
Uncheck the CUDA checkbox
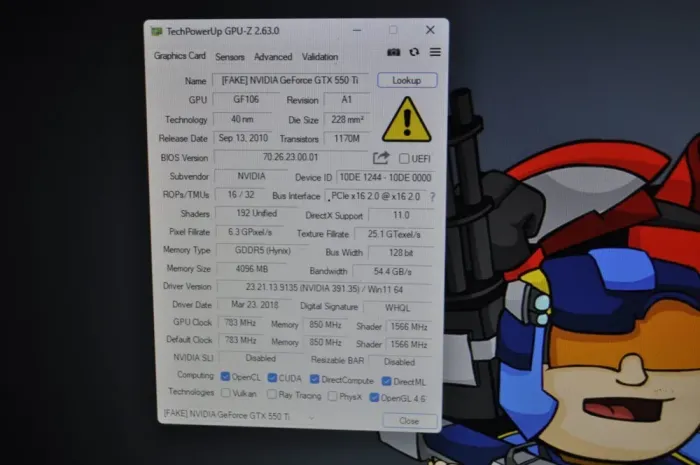[x=272, y=379]
